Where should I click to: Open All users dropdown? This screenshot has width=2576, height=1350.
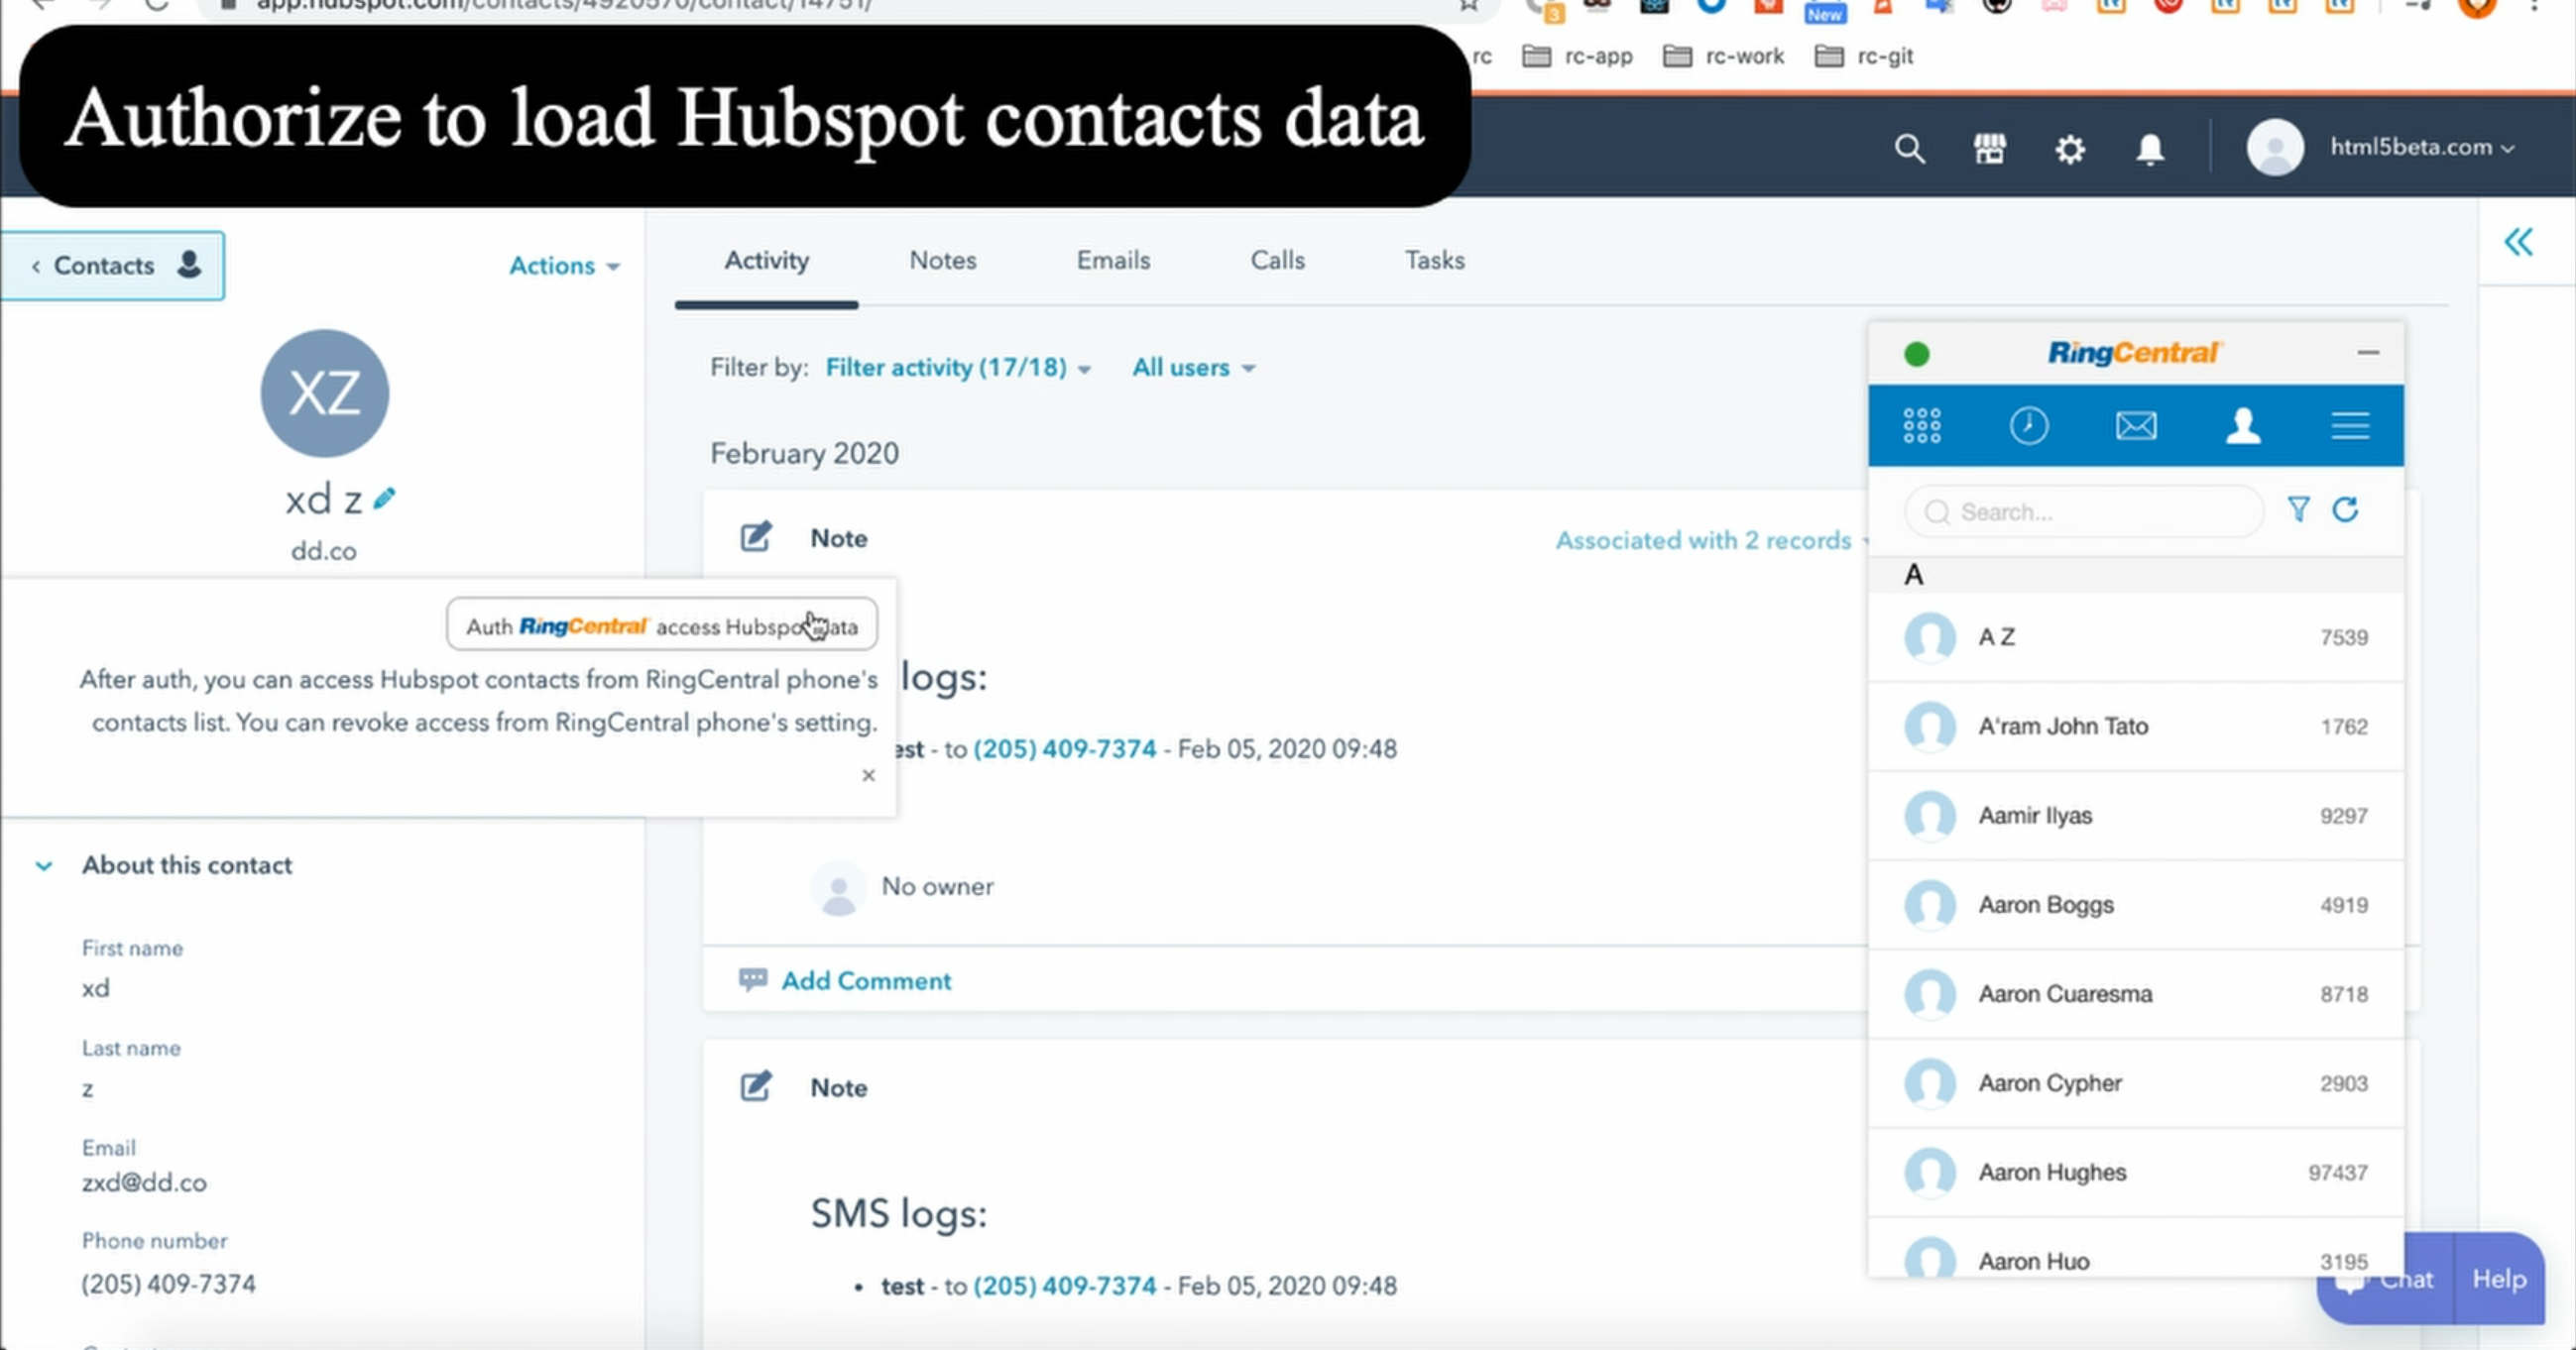[x=1192, y=368]
